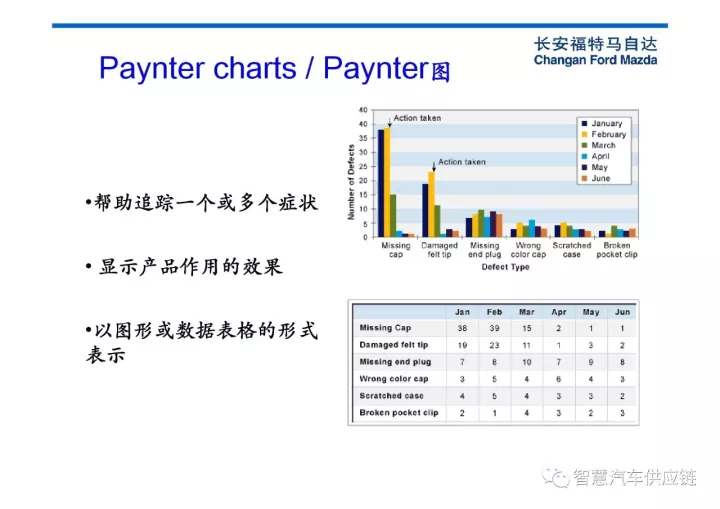The width and height of the screenshot is (720, 509).
Task: Click the Jan column header in the table
Action: [462, 311]
